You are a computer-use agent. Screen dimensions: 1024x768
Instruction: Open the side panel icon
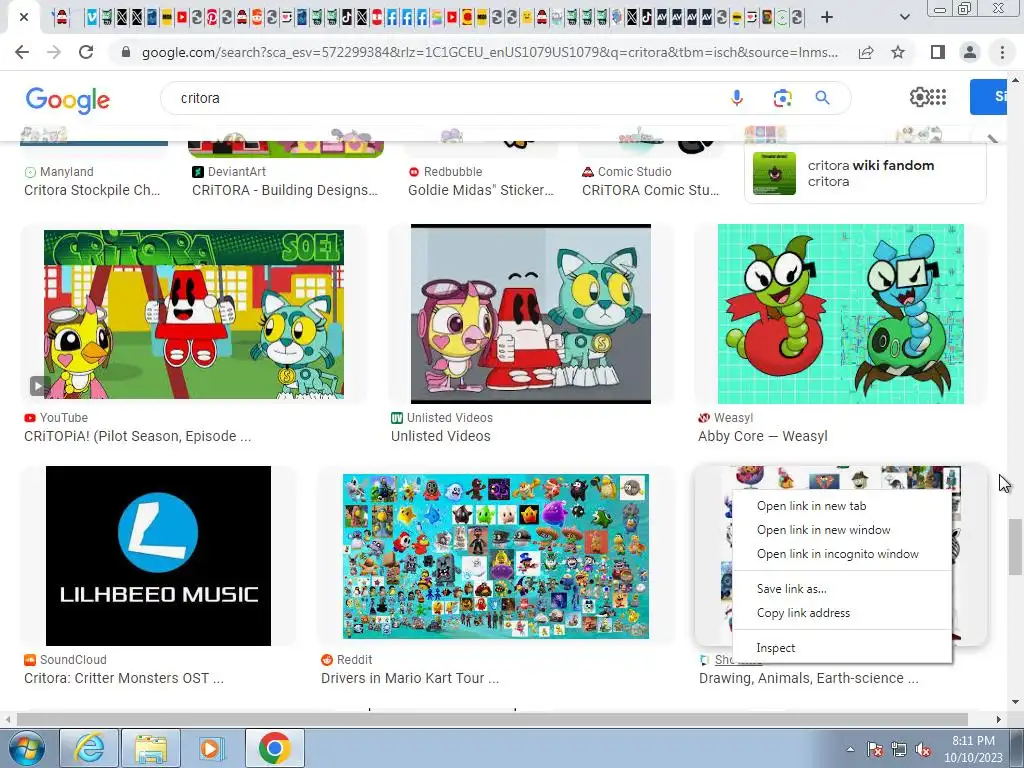pyautogui.click(x=938, y=52)
